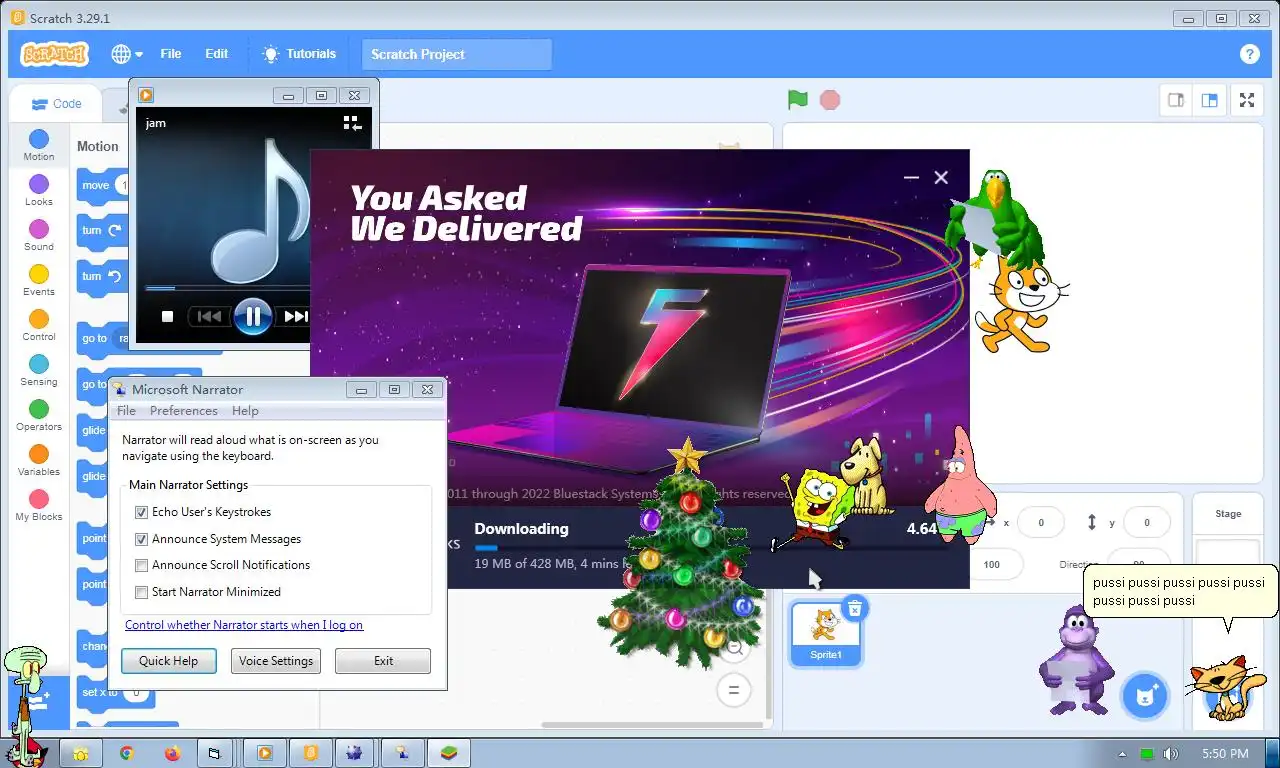Open Scratch help question mark icon
Screen dimensions: 1280x768
tap(1249, 54)
